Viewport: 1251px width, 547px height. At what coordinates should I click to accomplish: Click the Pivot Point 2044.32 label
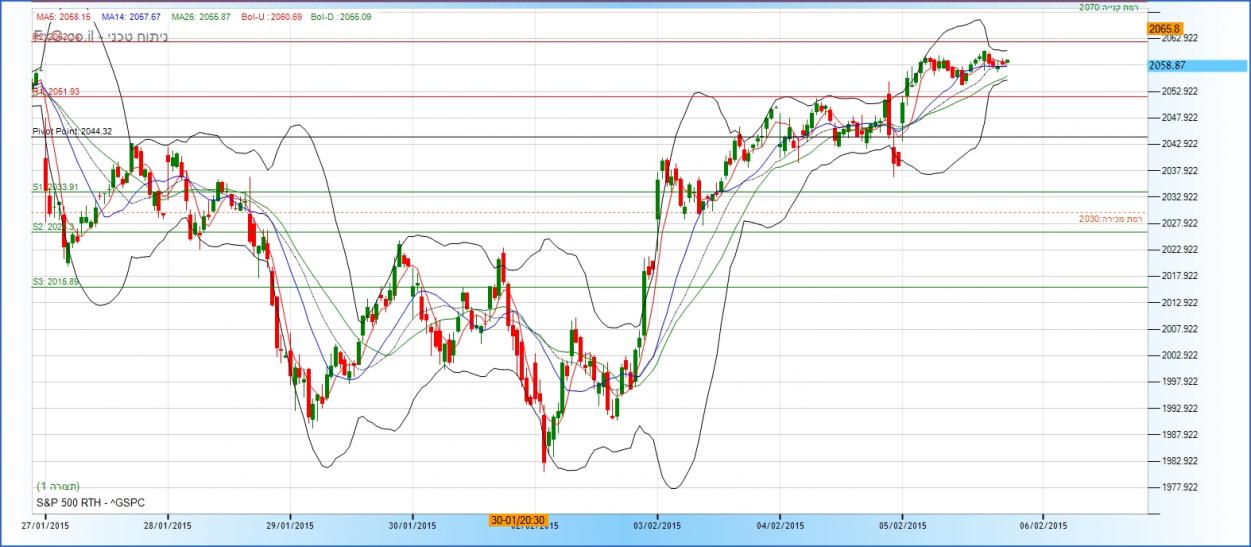(72, 131)
